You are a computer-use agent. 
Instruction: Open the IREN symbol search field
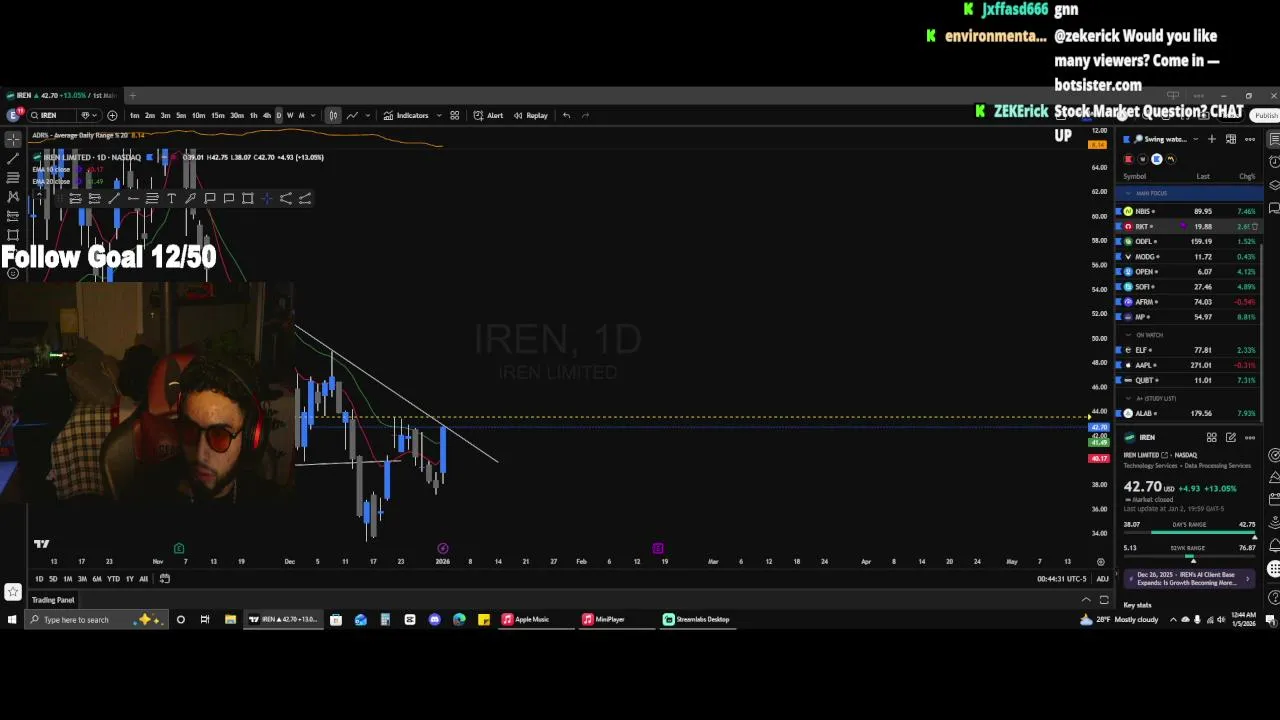[52, 115]
